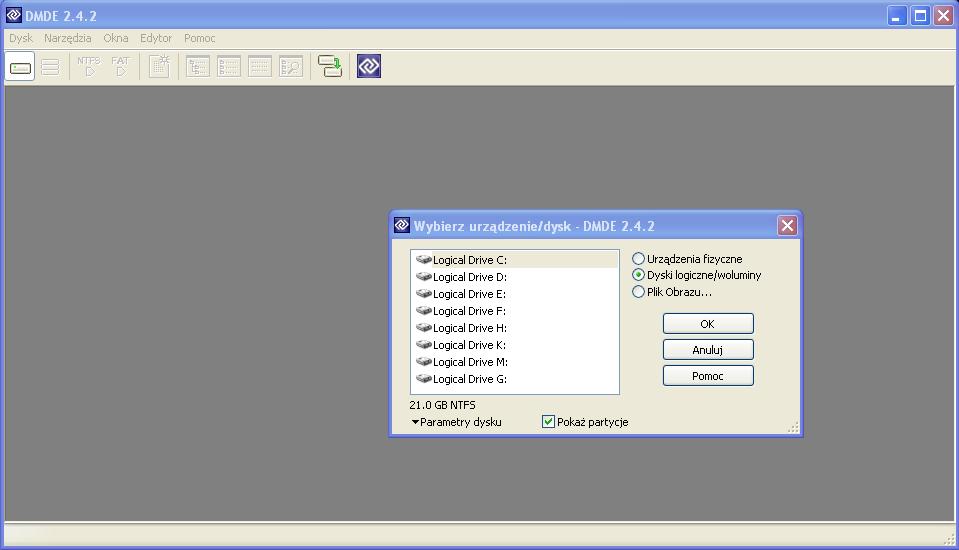Click the file list view toolbar icon
The image size is (959, 550).
[x=229, y=67]
